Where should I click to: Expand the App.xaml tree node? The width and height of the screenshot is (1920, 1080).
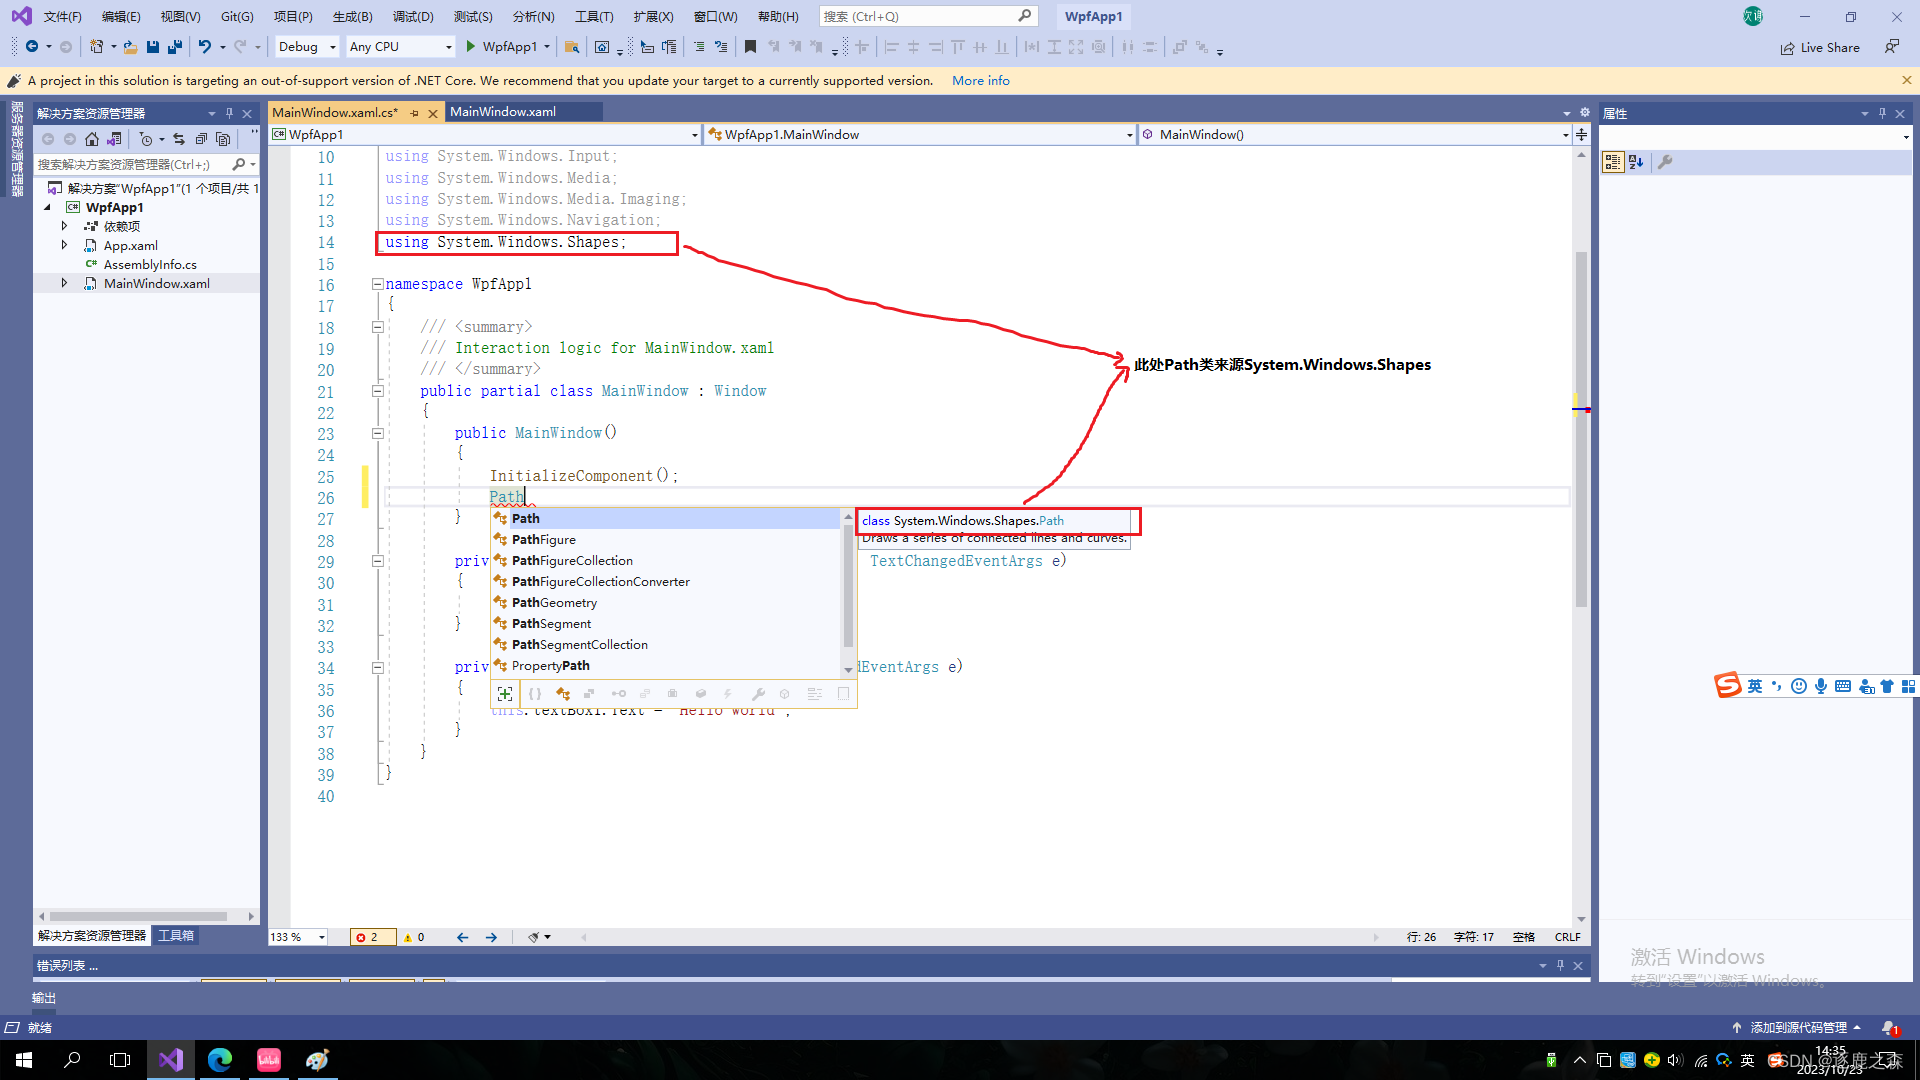(x=65, y=245)
